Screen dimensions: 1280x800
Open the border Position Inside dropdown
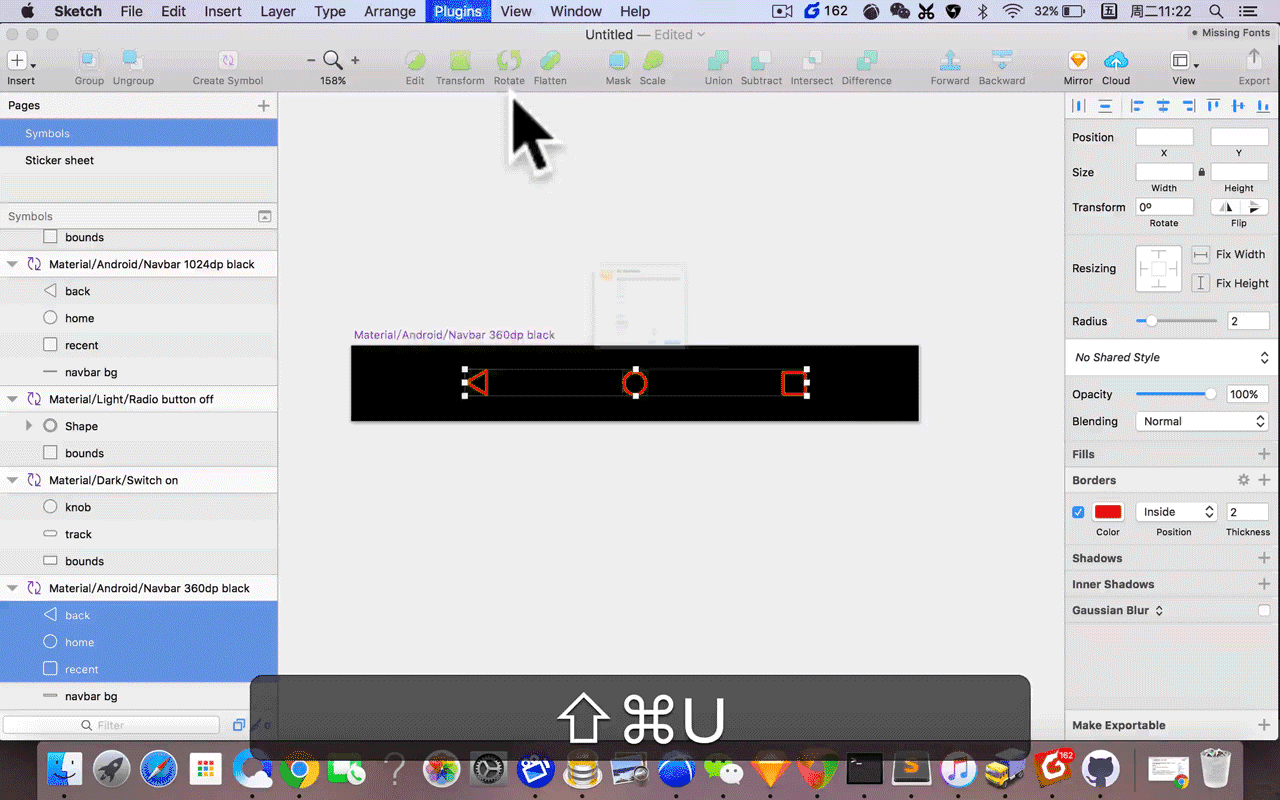[1176, 512]
